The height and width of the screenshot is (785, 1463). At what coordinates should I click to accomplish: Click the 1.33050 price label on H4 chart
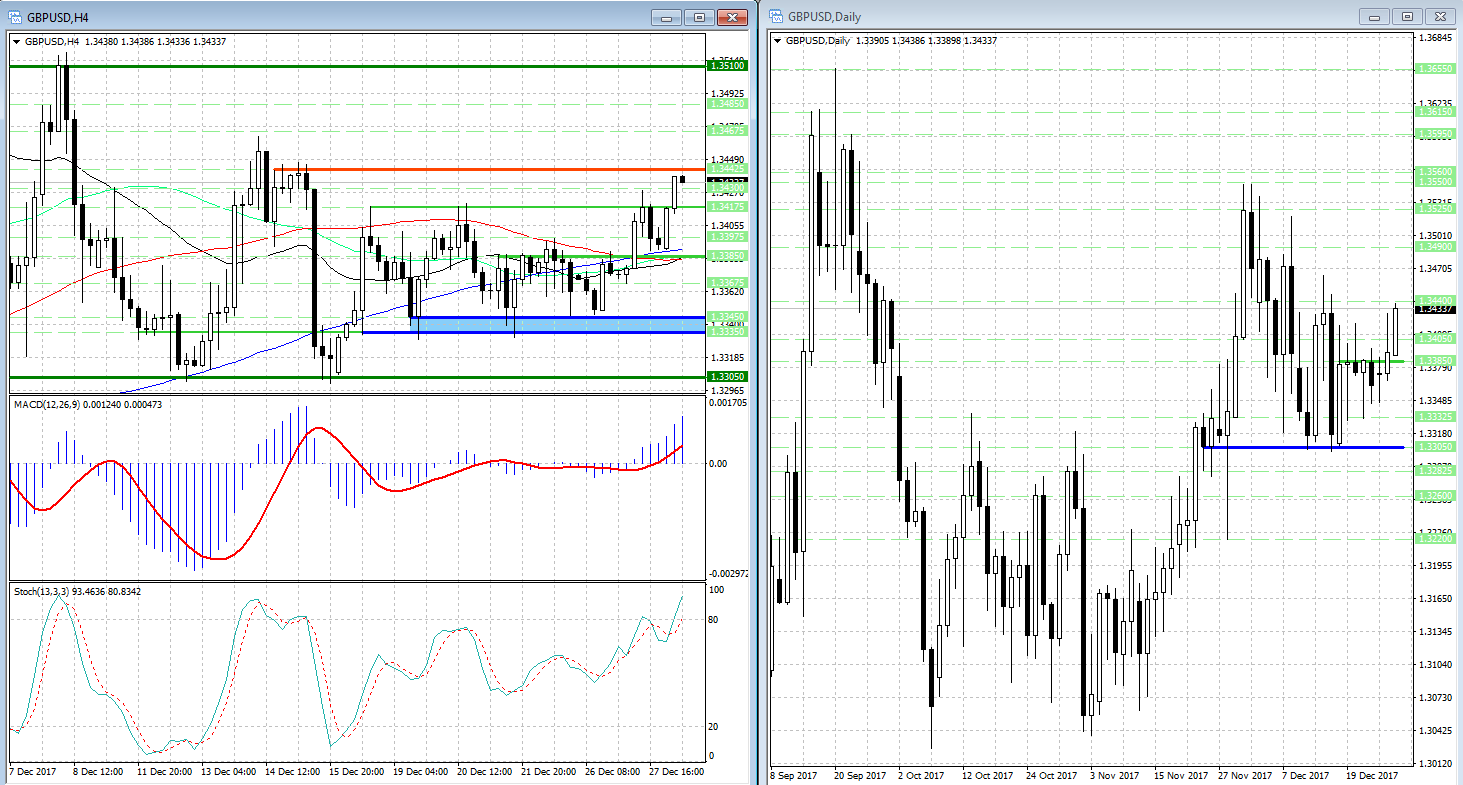[x=725, y=377]
